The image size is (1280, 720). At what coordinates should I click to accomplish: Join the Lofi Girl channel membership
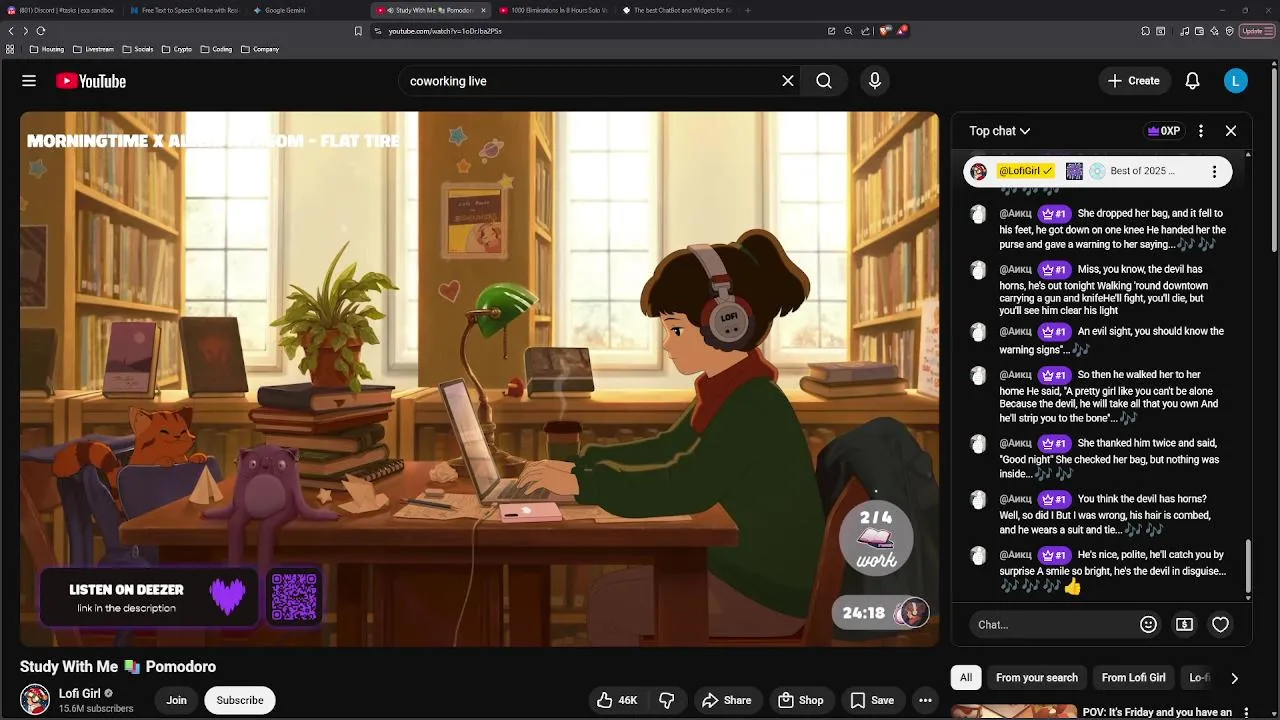177,700
